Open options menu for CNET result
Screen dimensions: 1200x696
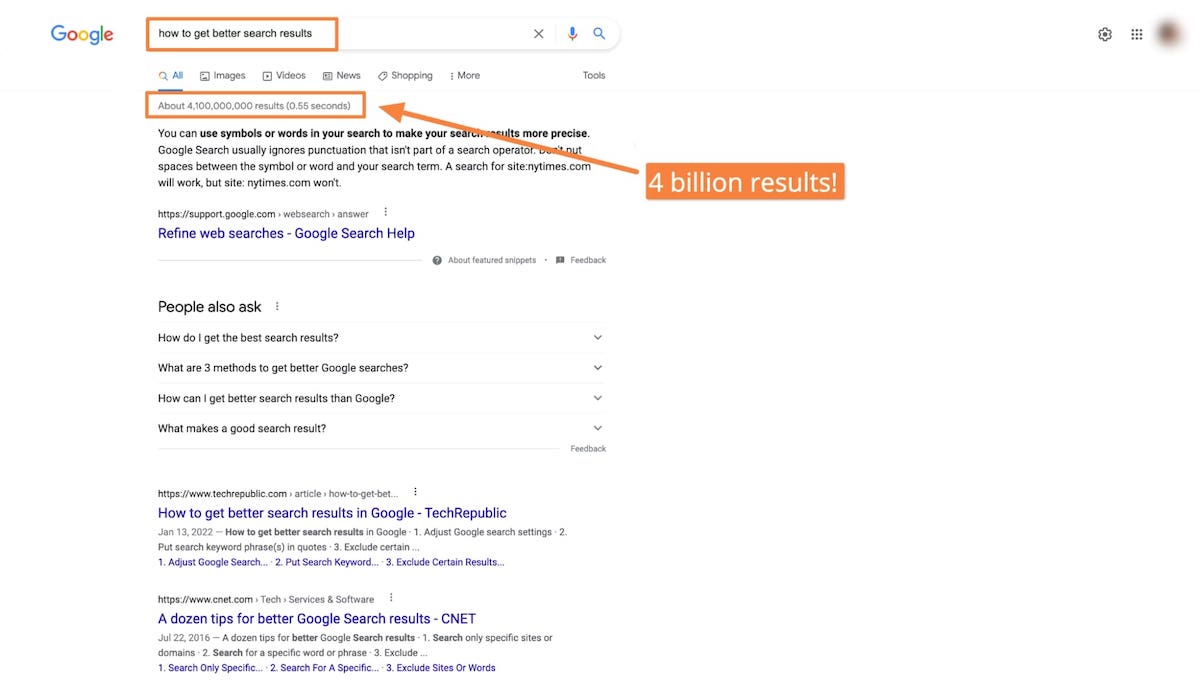(392, 598)
